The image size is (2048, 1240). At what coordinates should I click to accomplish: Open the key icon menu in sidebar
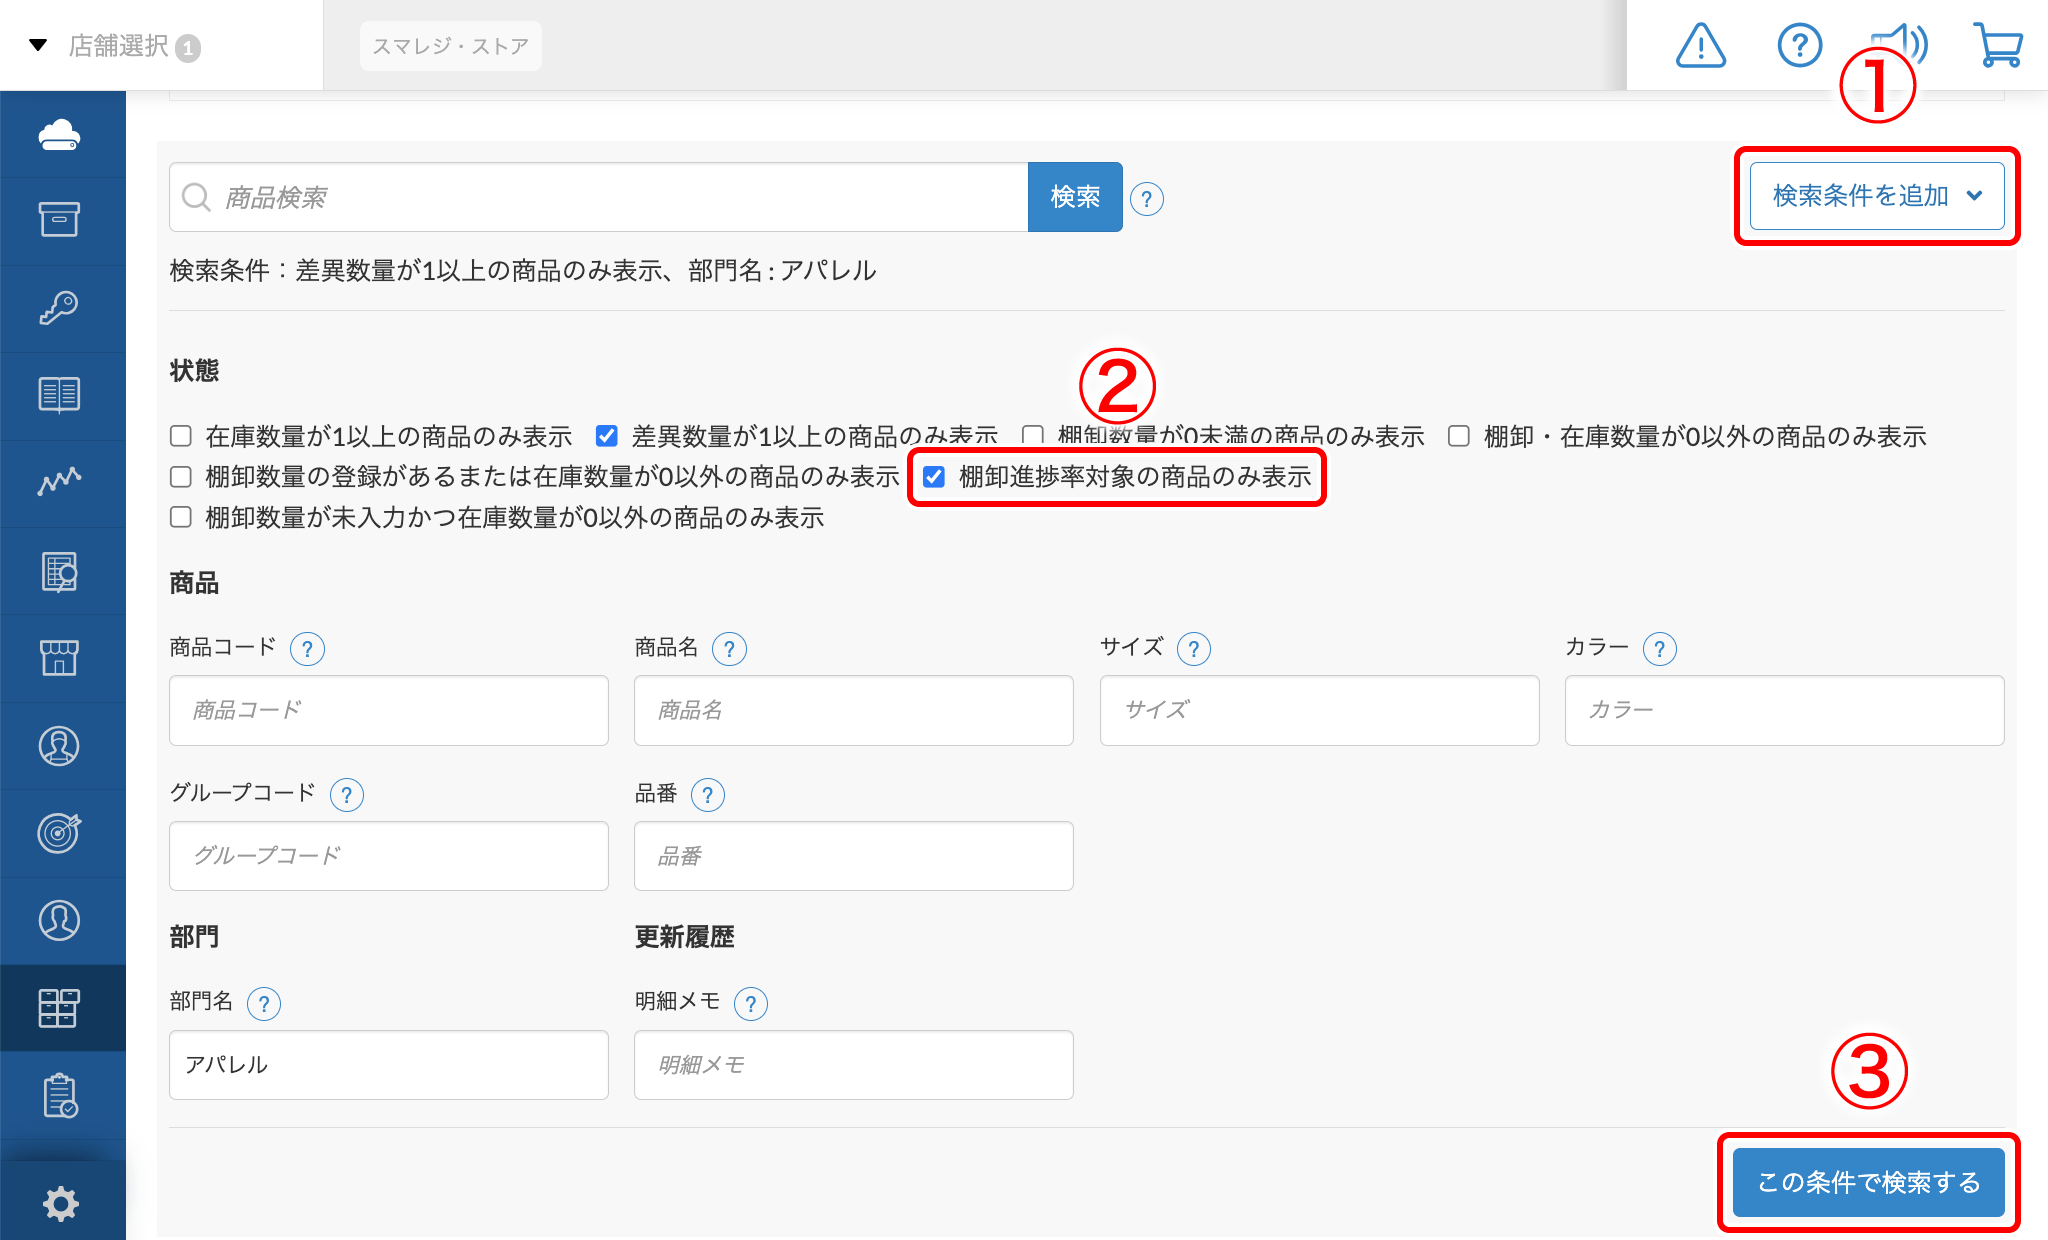tap(60, 307)
